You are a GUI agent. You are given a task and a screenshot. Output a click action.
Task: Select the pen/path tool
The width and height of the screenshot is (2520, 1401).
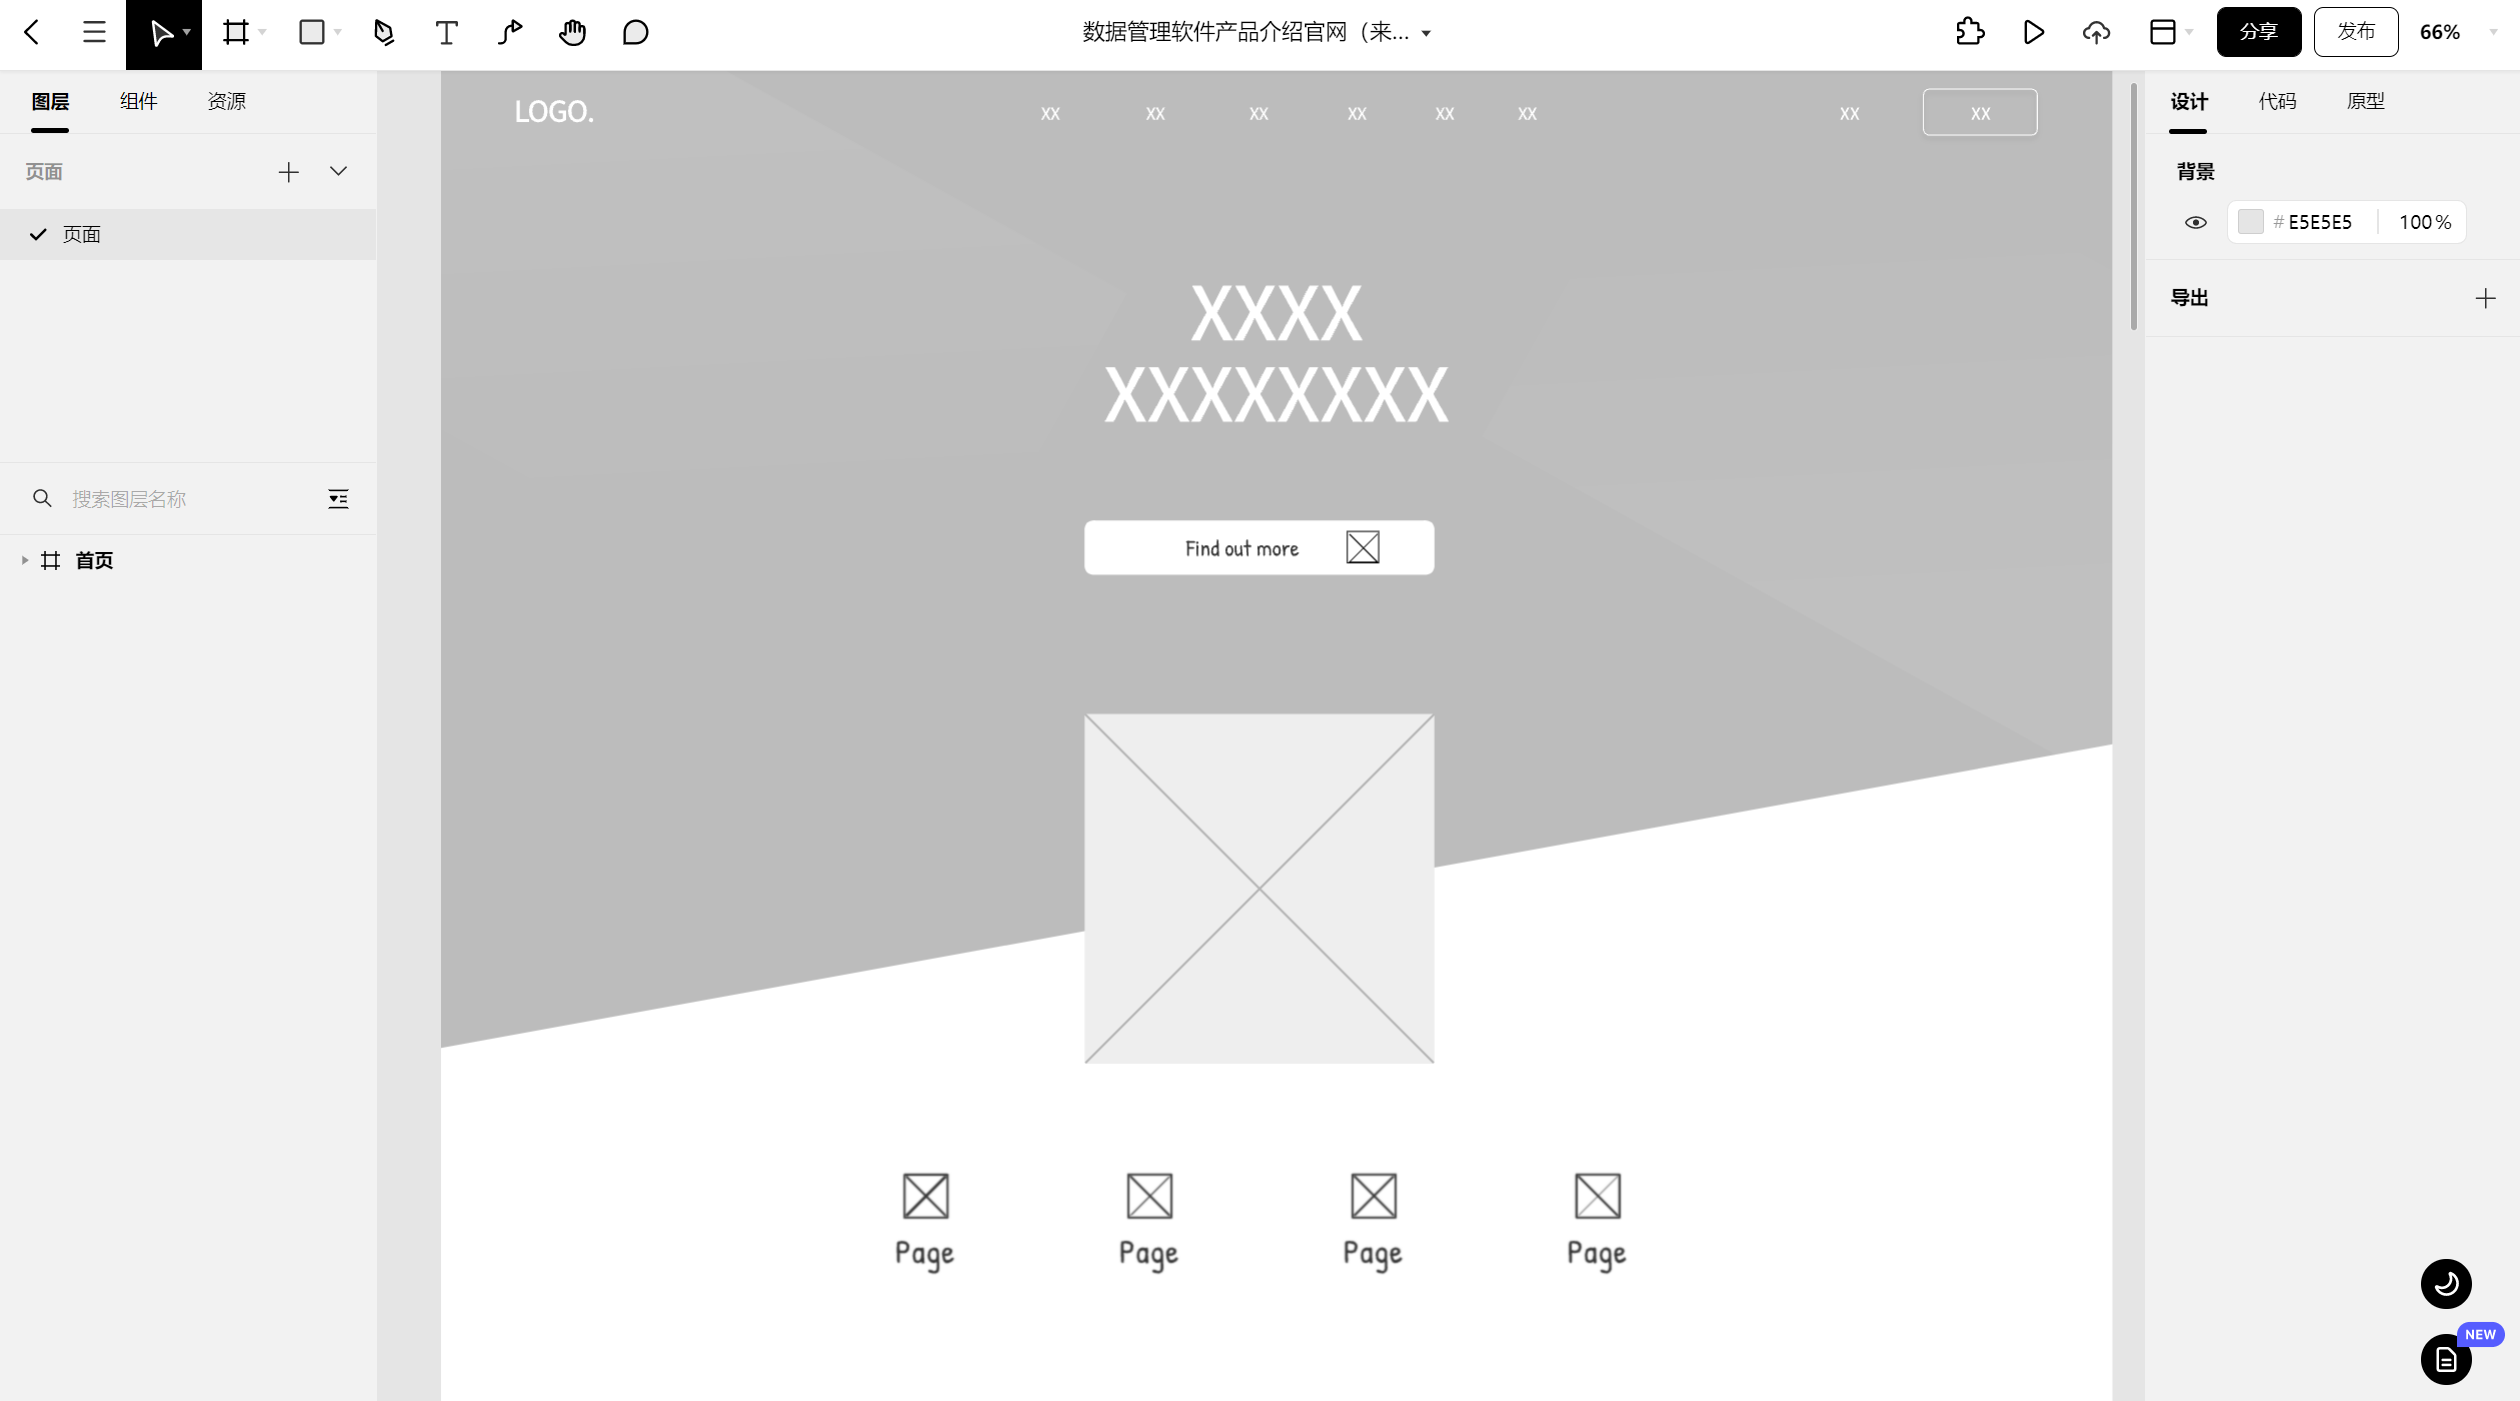point(381,31)
